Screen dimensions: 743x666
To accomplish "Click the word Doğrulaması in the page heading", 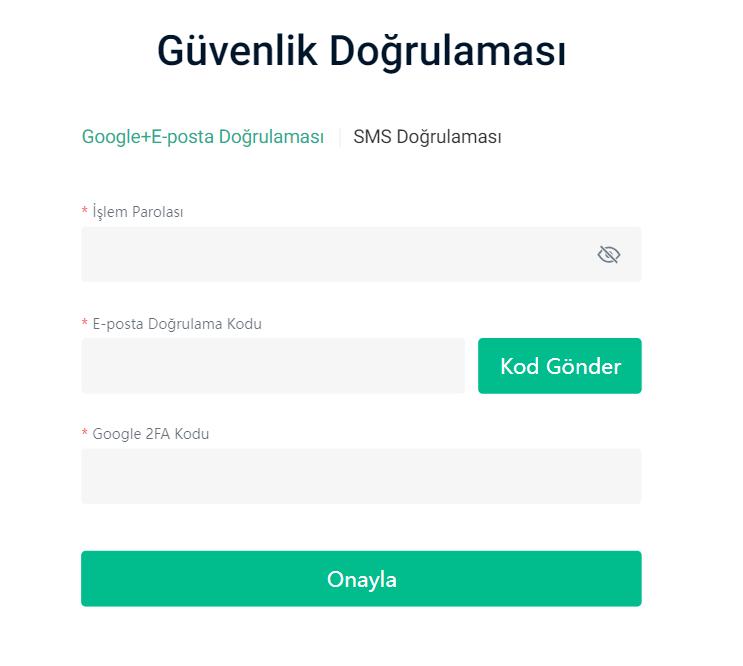I will (447, 52).
